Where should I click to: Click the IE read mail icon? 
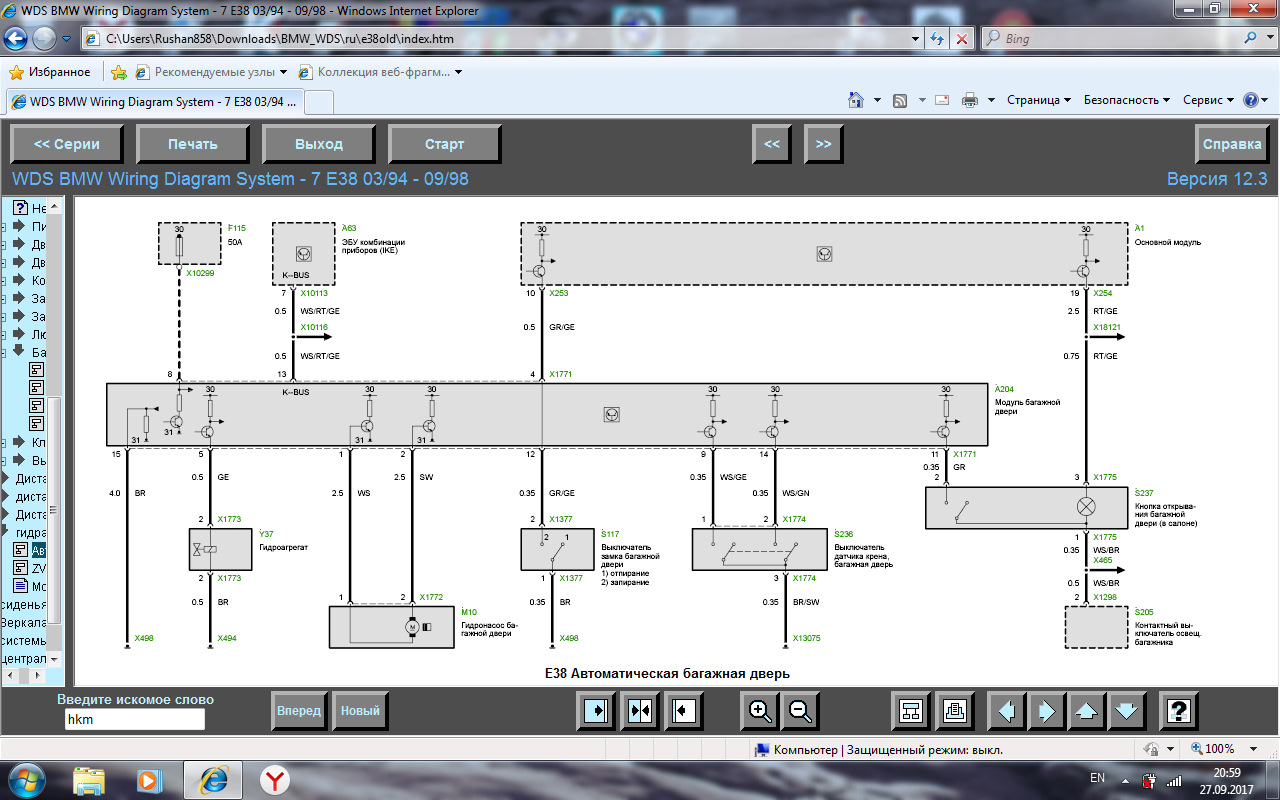pyautogui.click(x=942, y=100)
